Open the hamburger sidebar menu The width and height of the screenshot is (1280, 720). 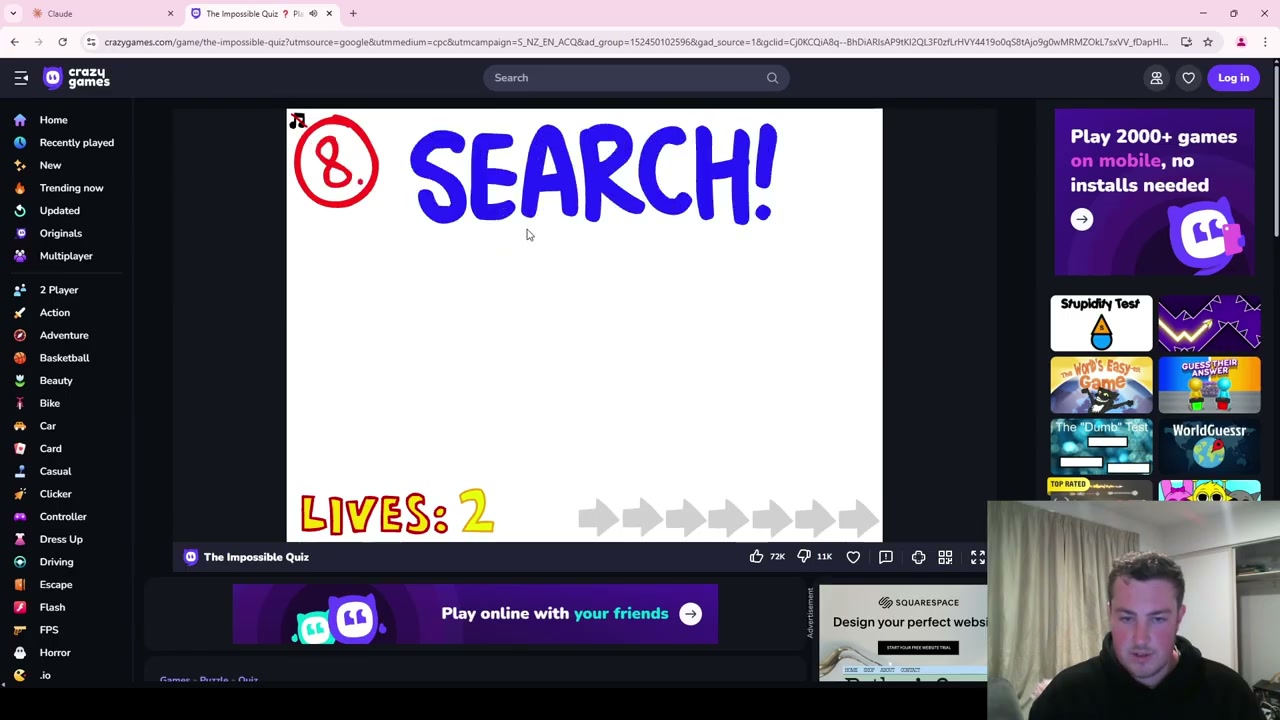pyautogui.click(x=21, y=78)
